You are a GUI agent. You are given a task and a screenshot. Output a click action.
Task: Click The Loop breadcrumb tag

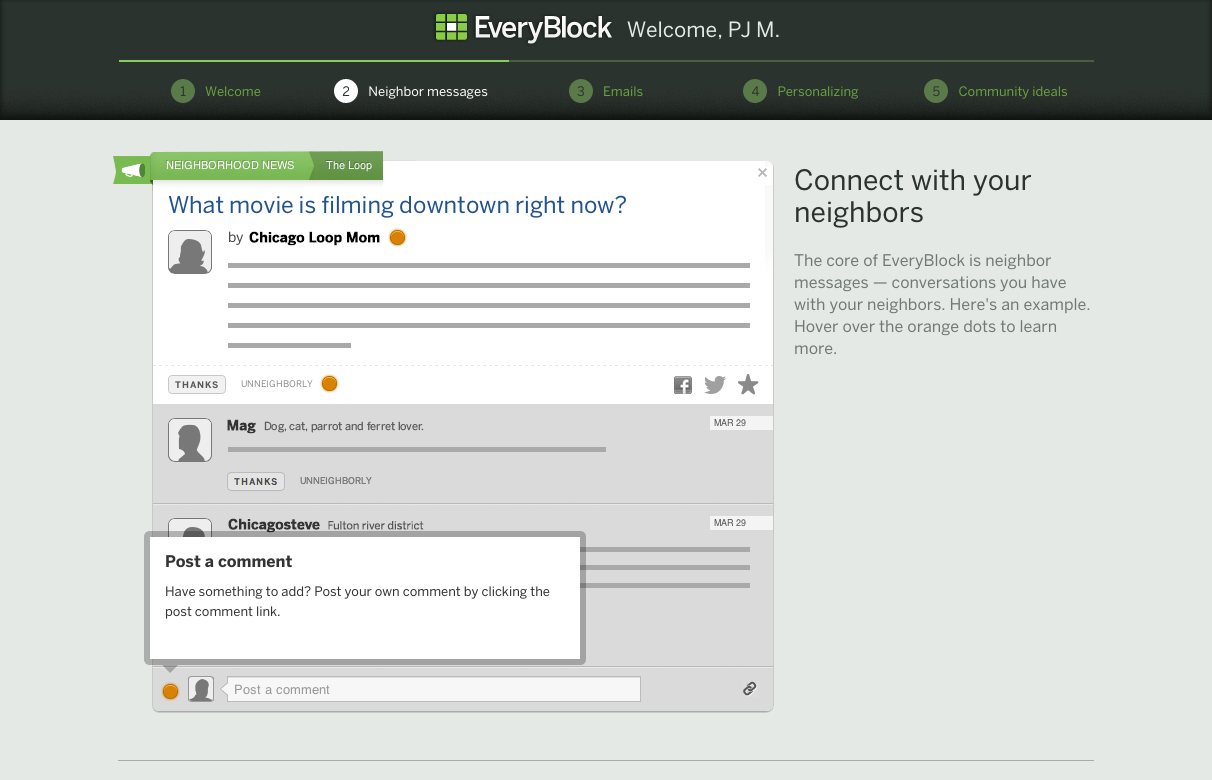point(349,166)
